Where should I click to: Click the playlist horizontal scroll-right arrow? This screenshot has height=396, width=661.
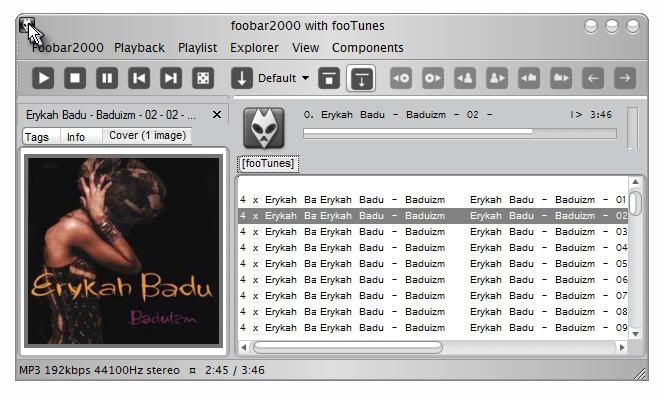pyautogui.click(x=622, y=348)
